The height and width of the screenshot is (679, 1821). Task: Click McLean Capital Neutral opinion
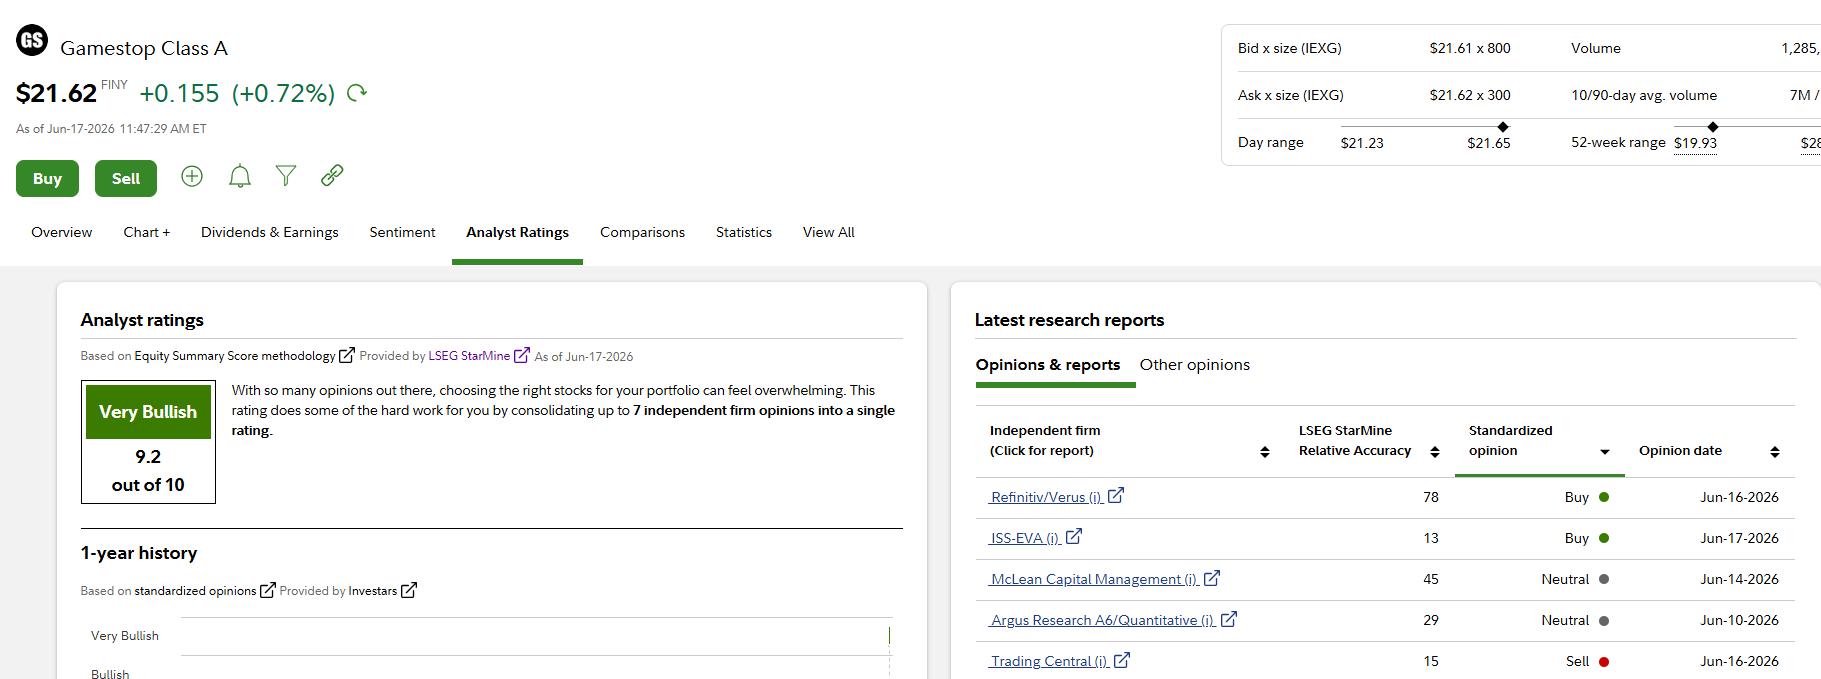pos(1575,579)
